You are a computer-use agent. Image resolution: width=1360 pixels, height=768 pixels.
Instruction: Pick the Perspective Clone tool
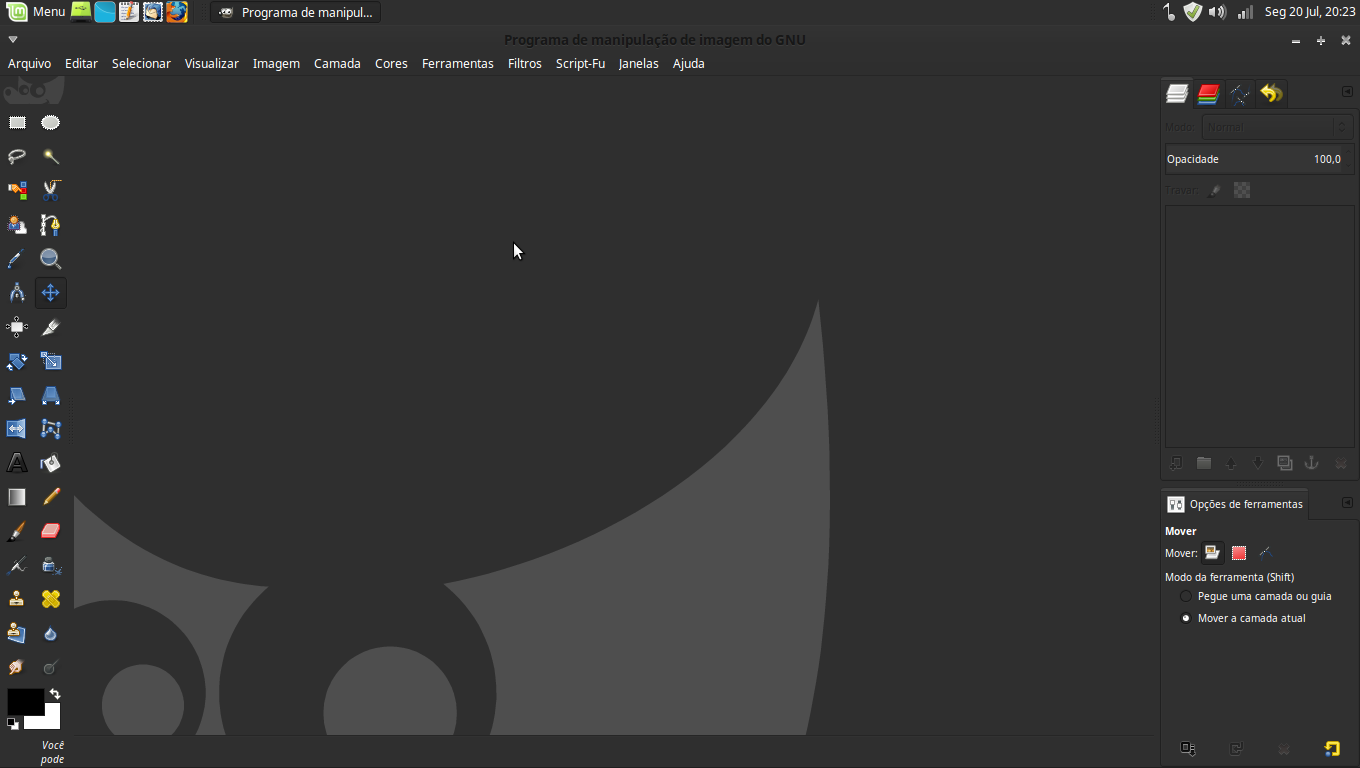tap(17, 633)
